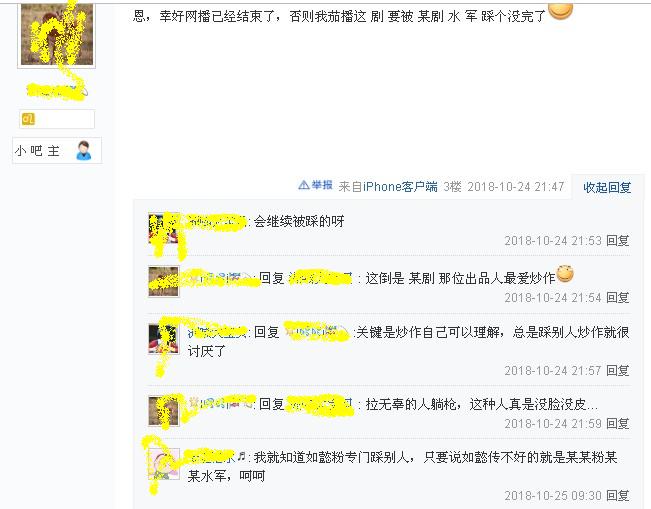The width and height of the screenshot is (651, 509).
Task: Open avatar of the 09:30 reply author
Action: [x=164, y=464]
